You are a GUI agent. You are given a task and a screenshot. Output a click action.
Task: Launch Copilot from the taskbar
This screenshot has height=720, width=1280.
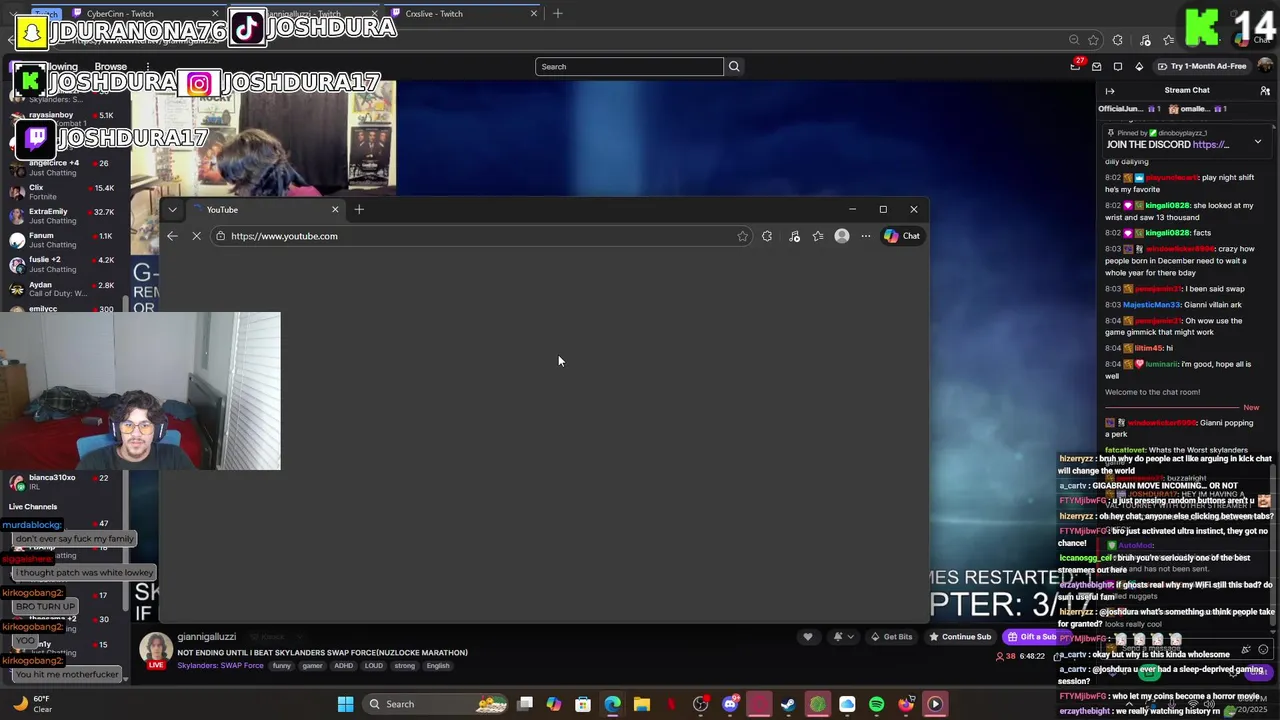[x=554, y=704]
